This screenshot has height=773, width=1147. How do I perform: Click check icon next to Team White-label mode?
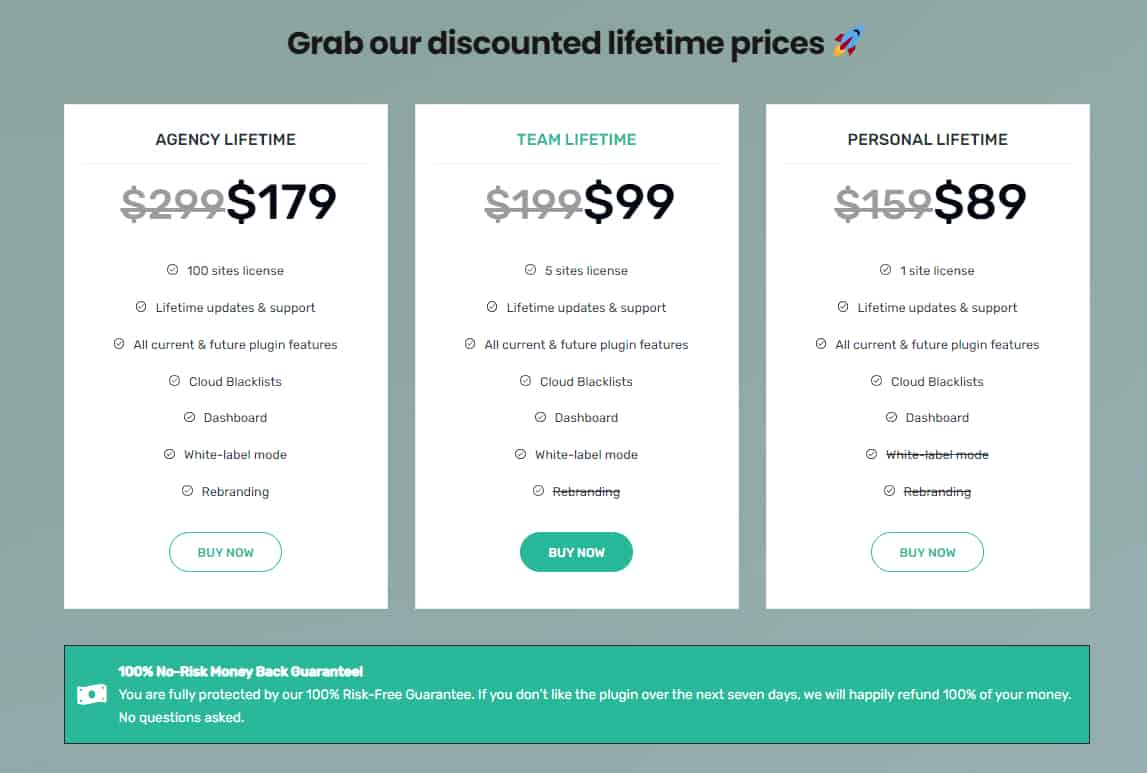(x=520, y=454)
